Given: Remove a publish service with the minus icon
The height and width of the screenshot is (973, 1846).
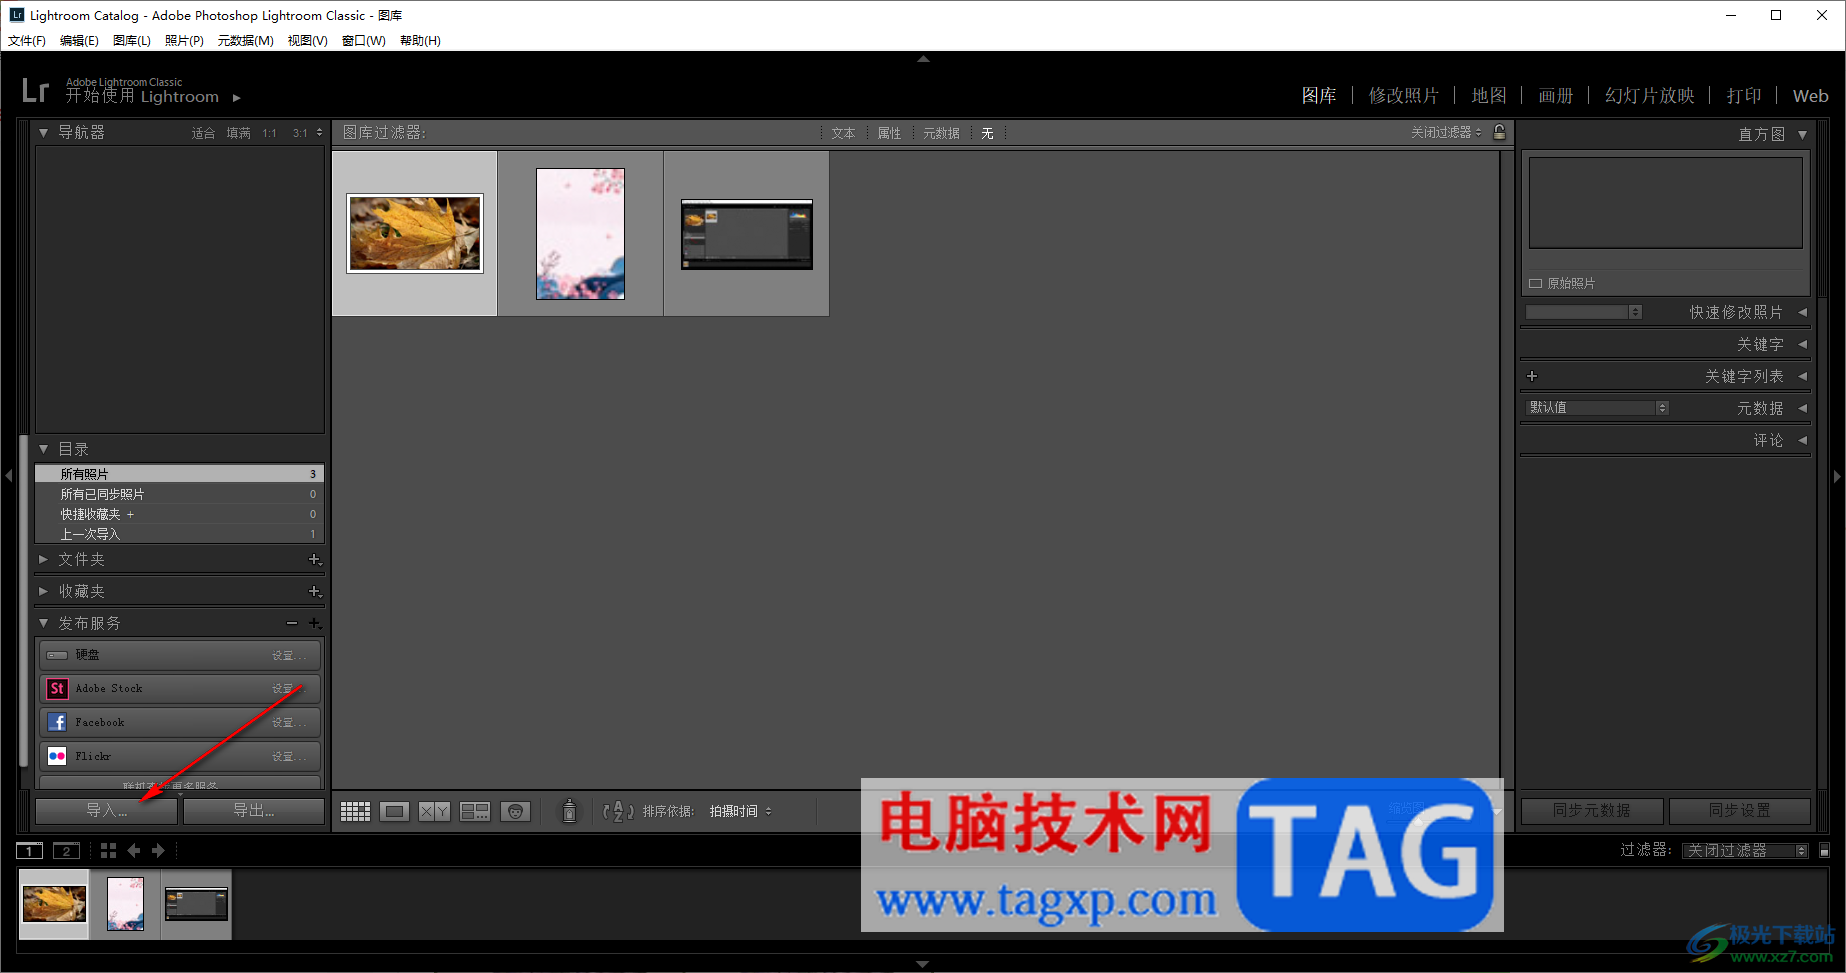Looking at the screenshot, I should (292, 623).
